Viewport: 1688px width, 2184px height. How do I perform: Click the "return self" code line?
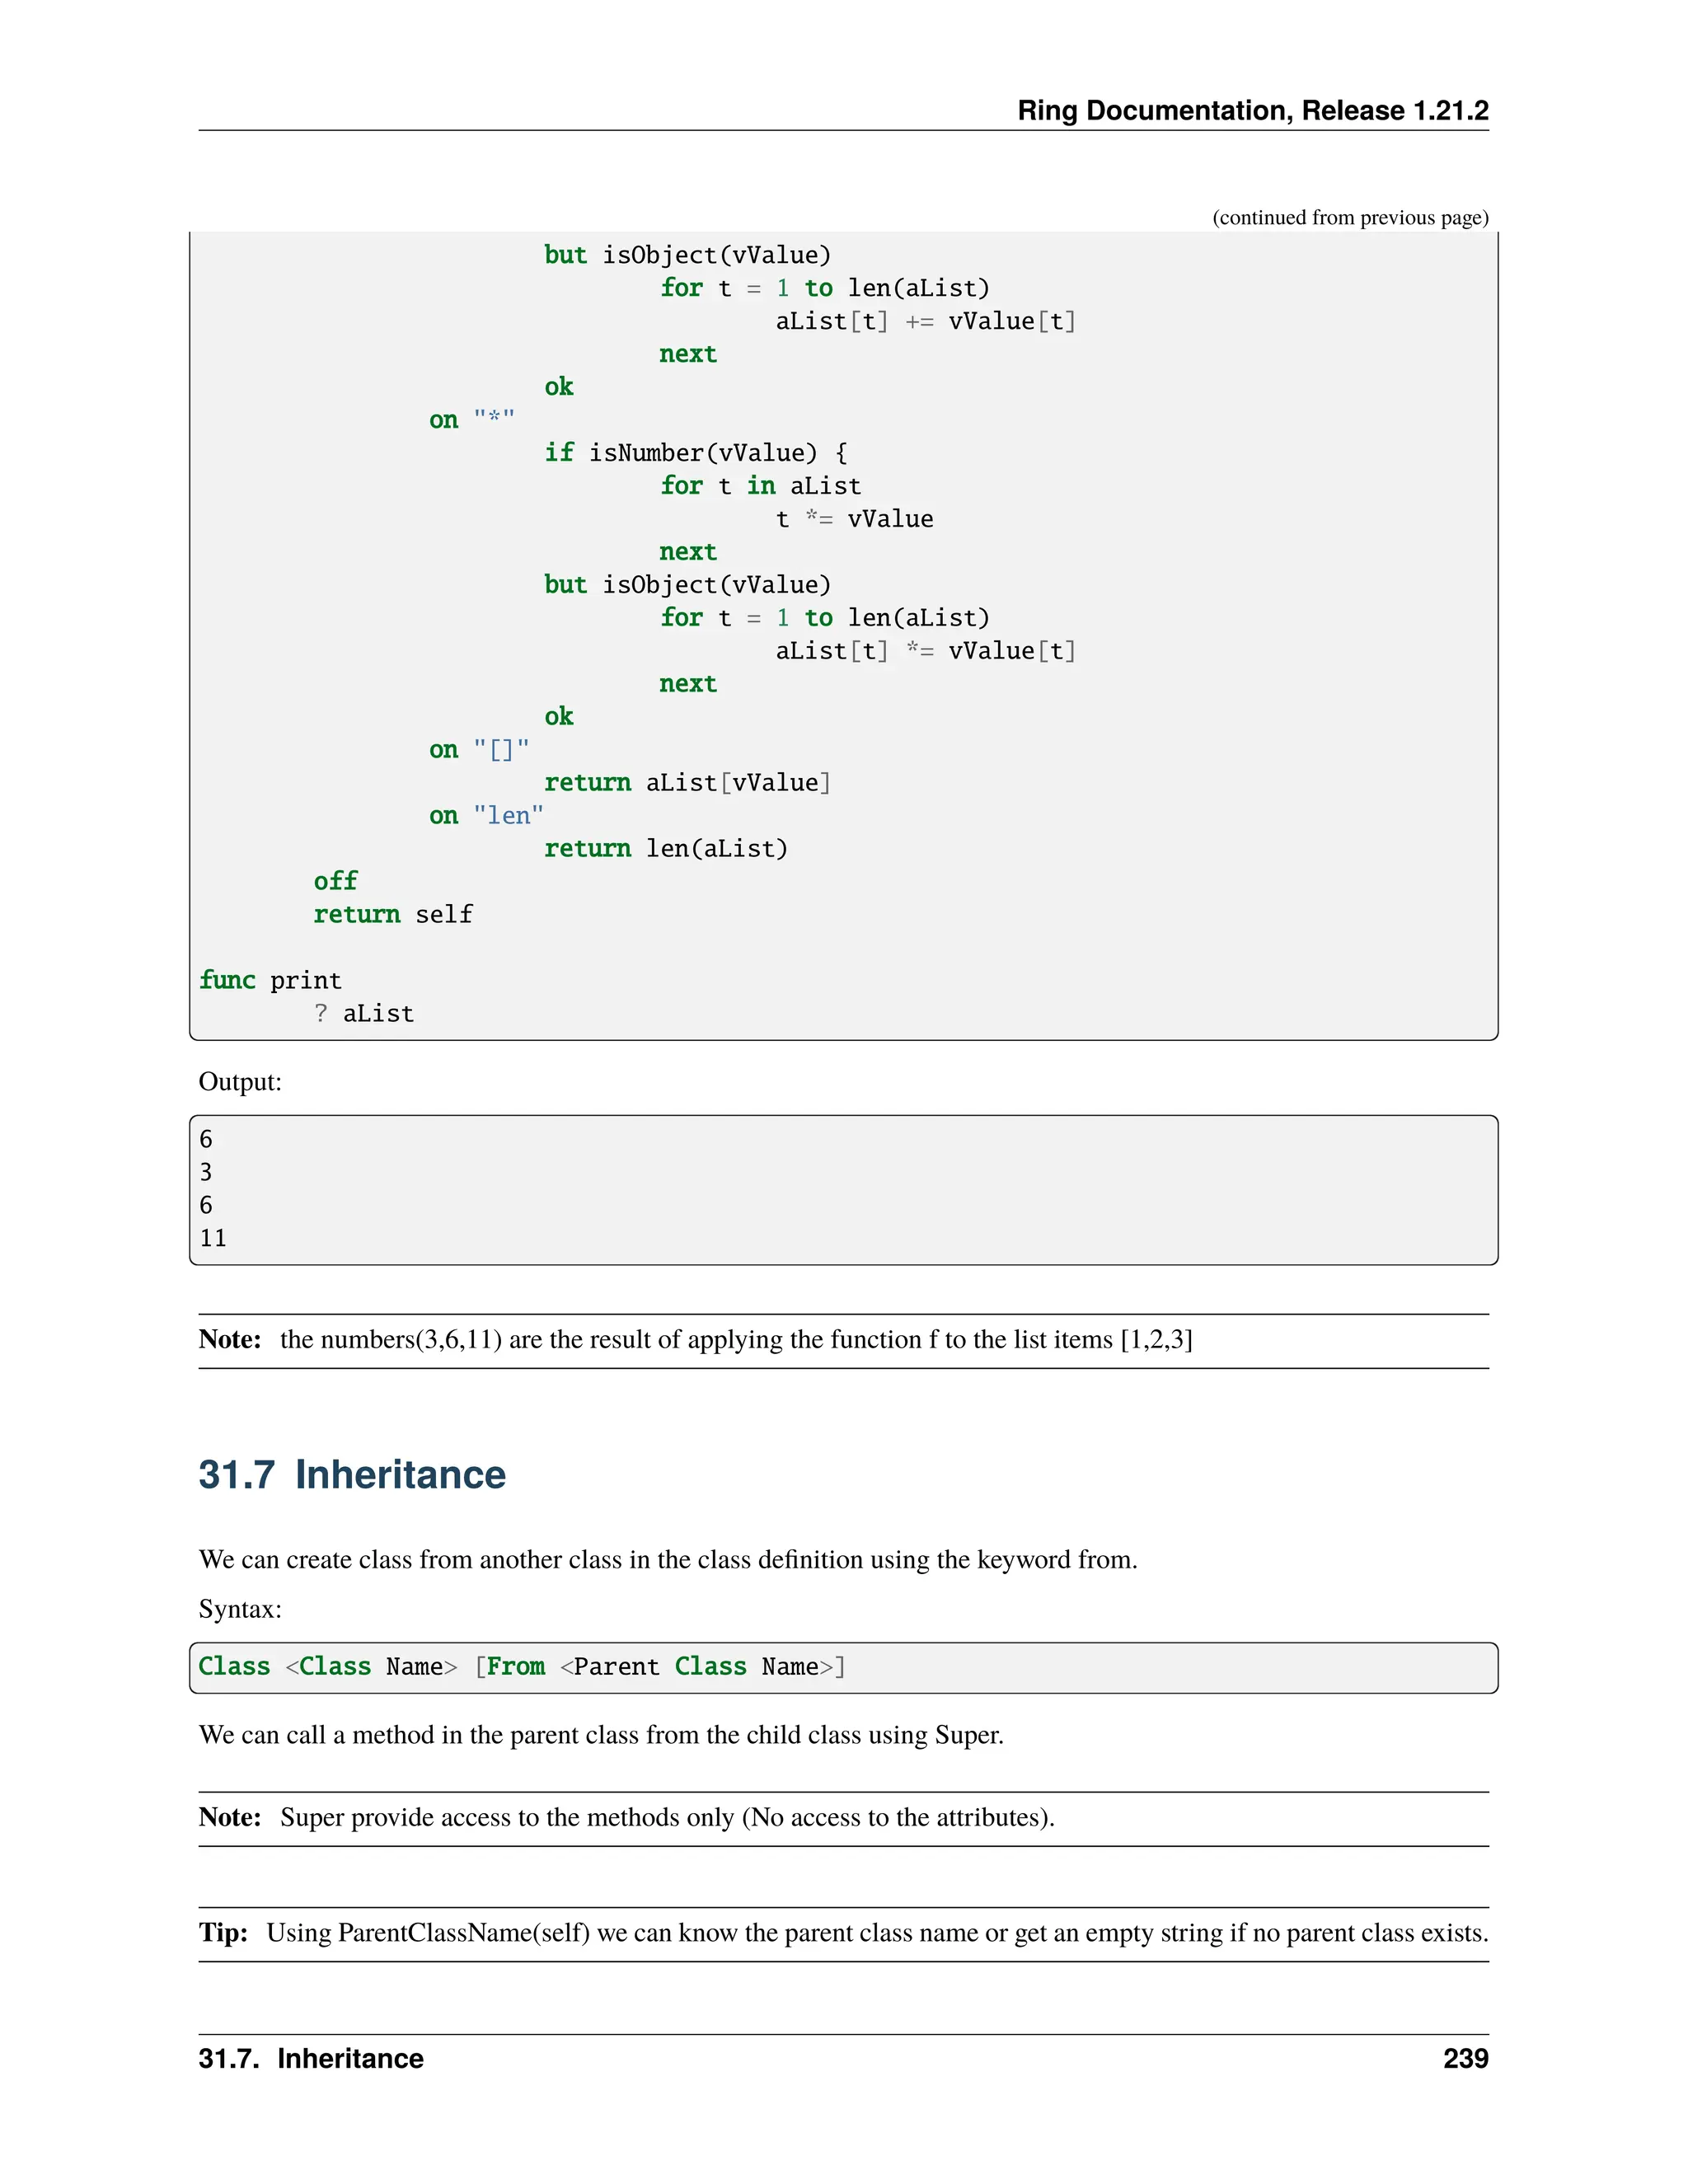click(393, 914)
